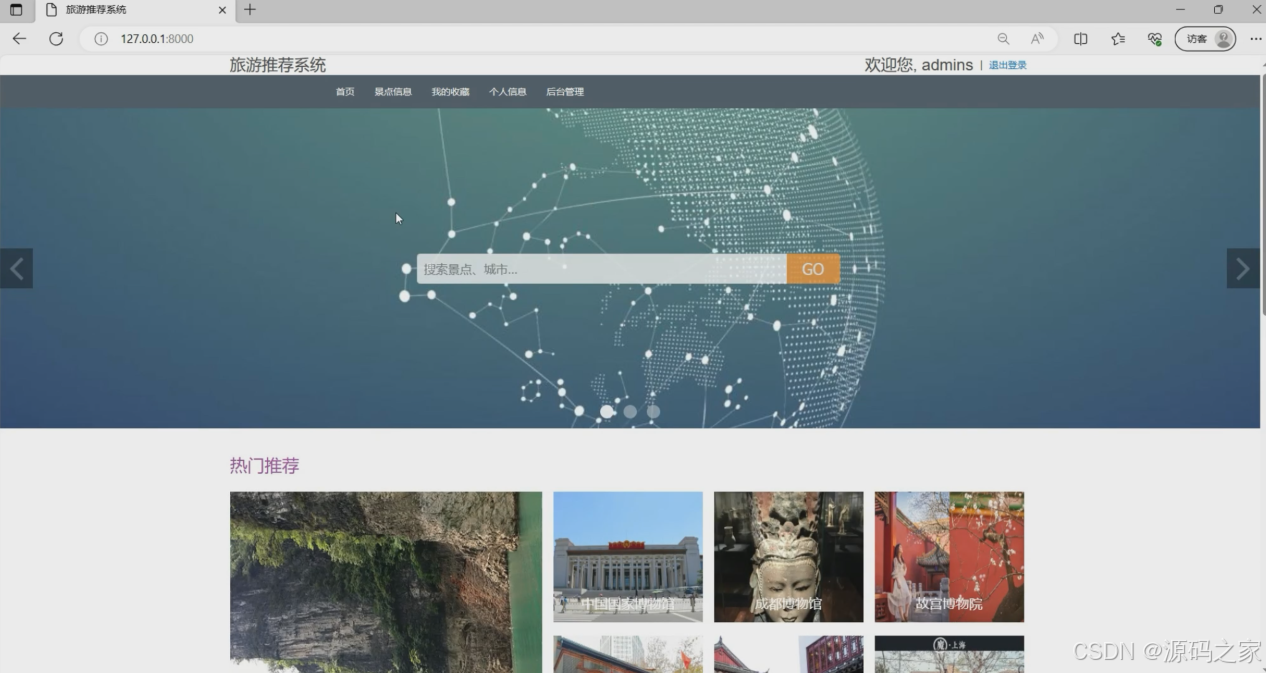Open the 中国国家博物馆 thumbnail

pos(628,556)
